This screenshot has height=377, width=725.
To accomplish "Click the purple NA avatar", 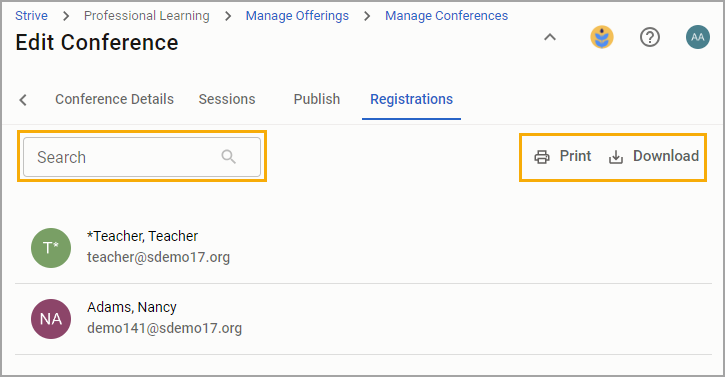I will pyautogui.click(x=51, y=319).
